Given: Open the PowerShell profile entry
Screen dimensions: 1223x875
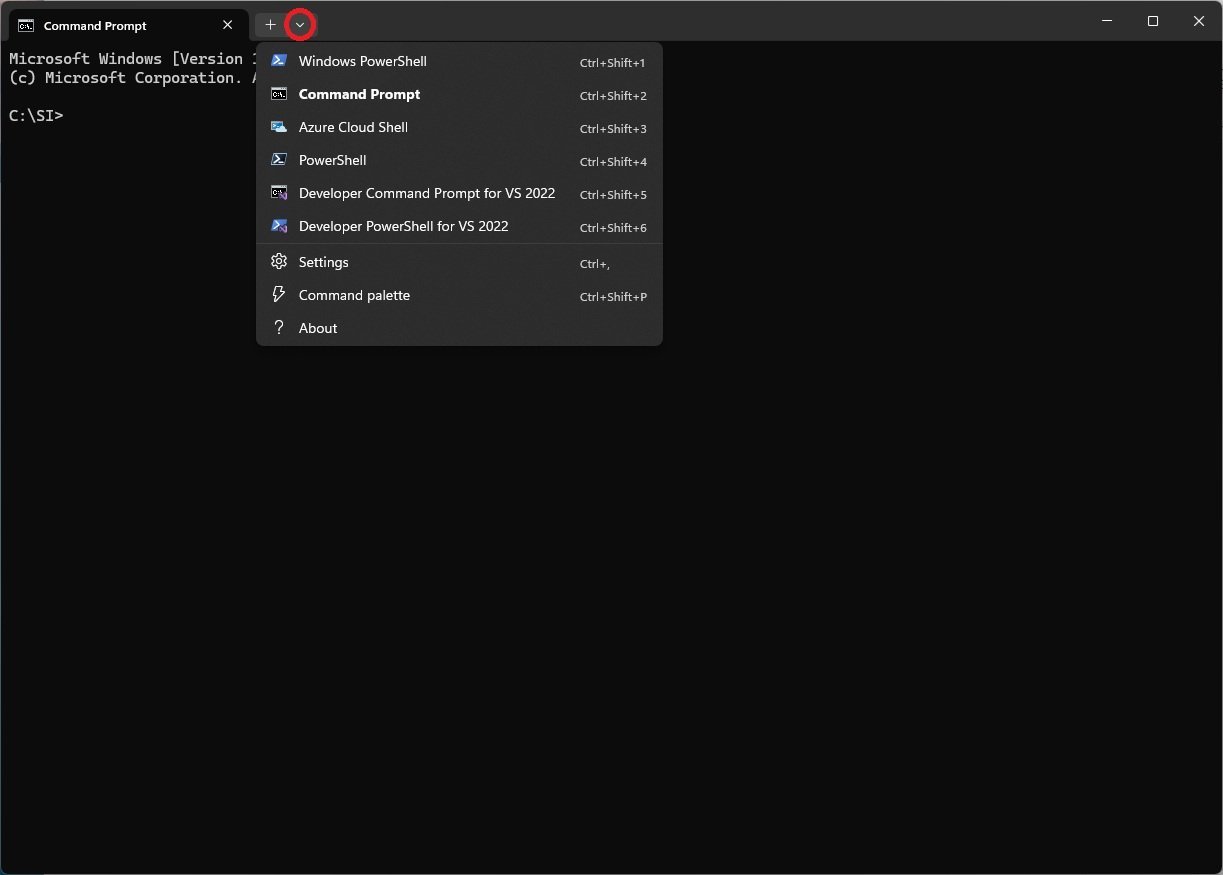Looking at the screenshot, I should (459, 160).
